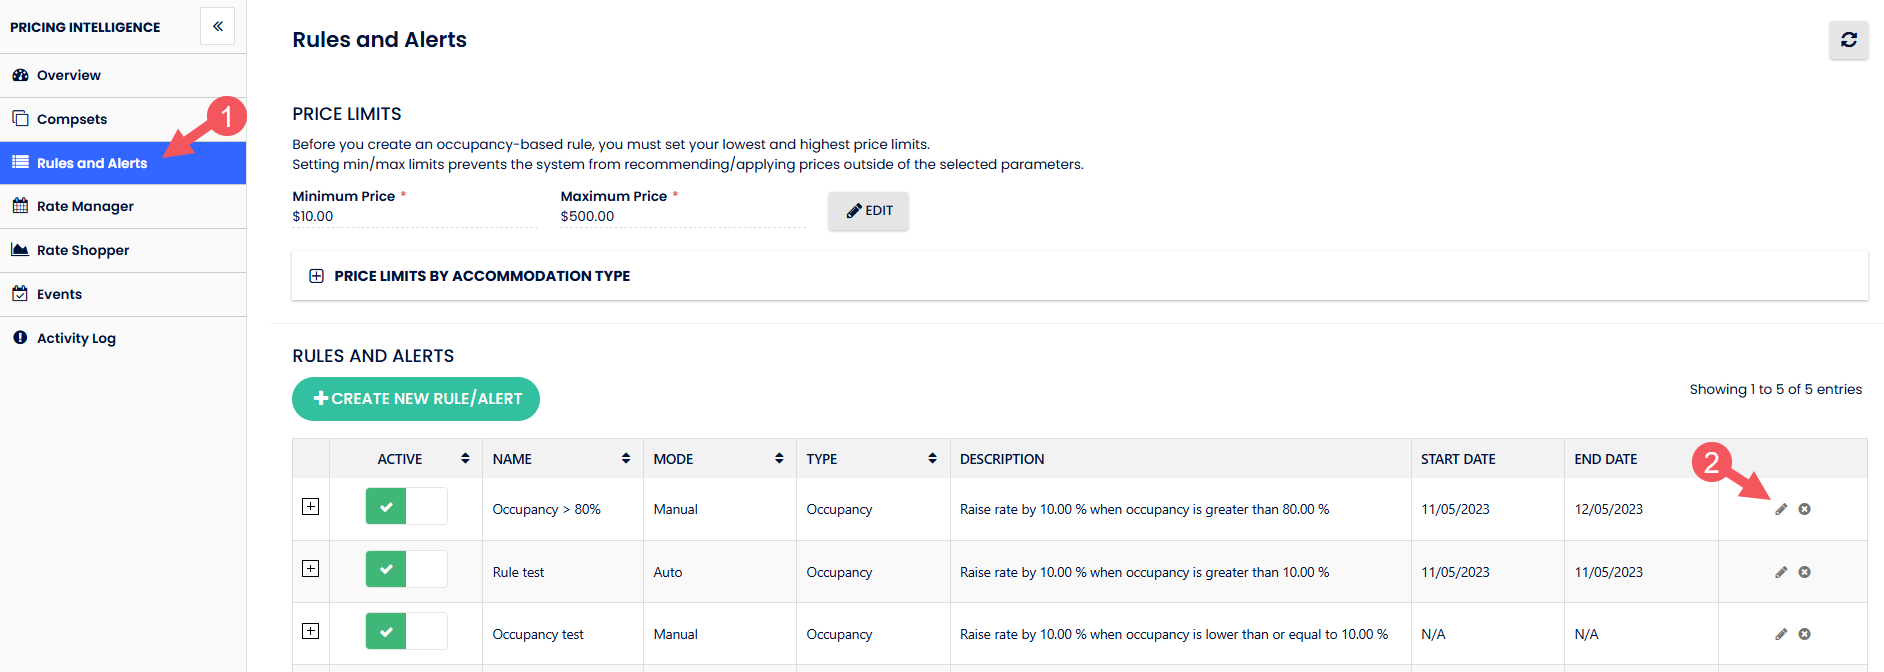Delete the Occupancy test rule

click(1804, 634)
